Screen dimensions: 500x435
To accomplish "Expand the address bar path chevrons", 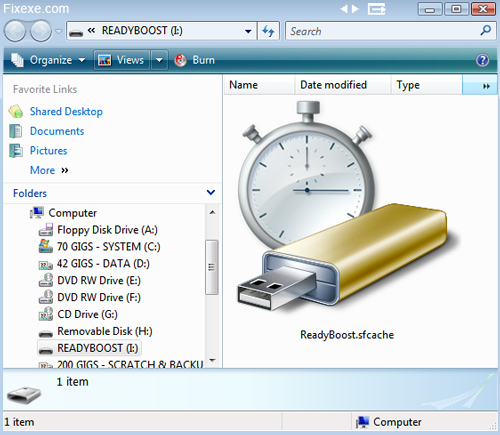I will tap(91, 31).
